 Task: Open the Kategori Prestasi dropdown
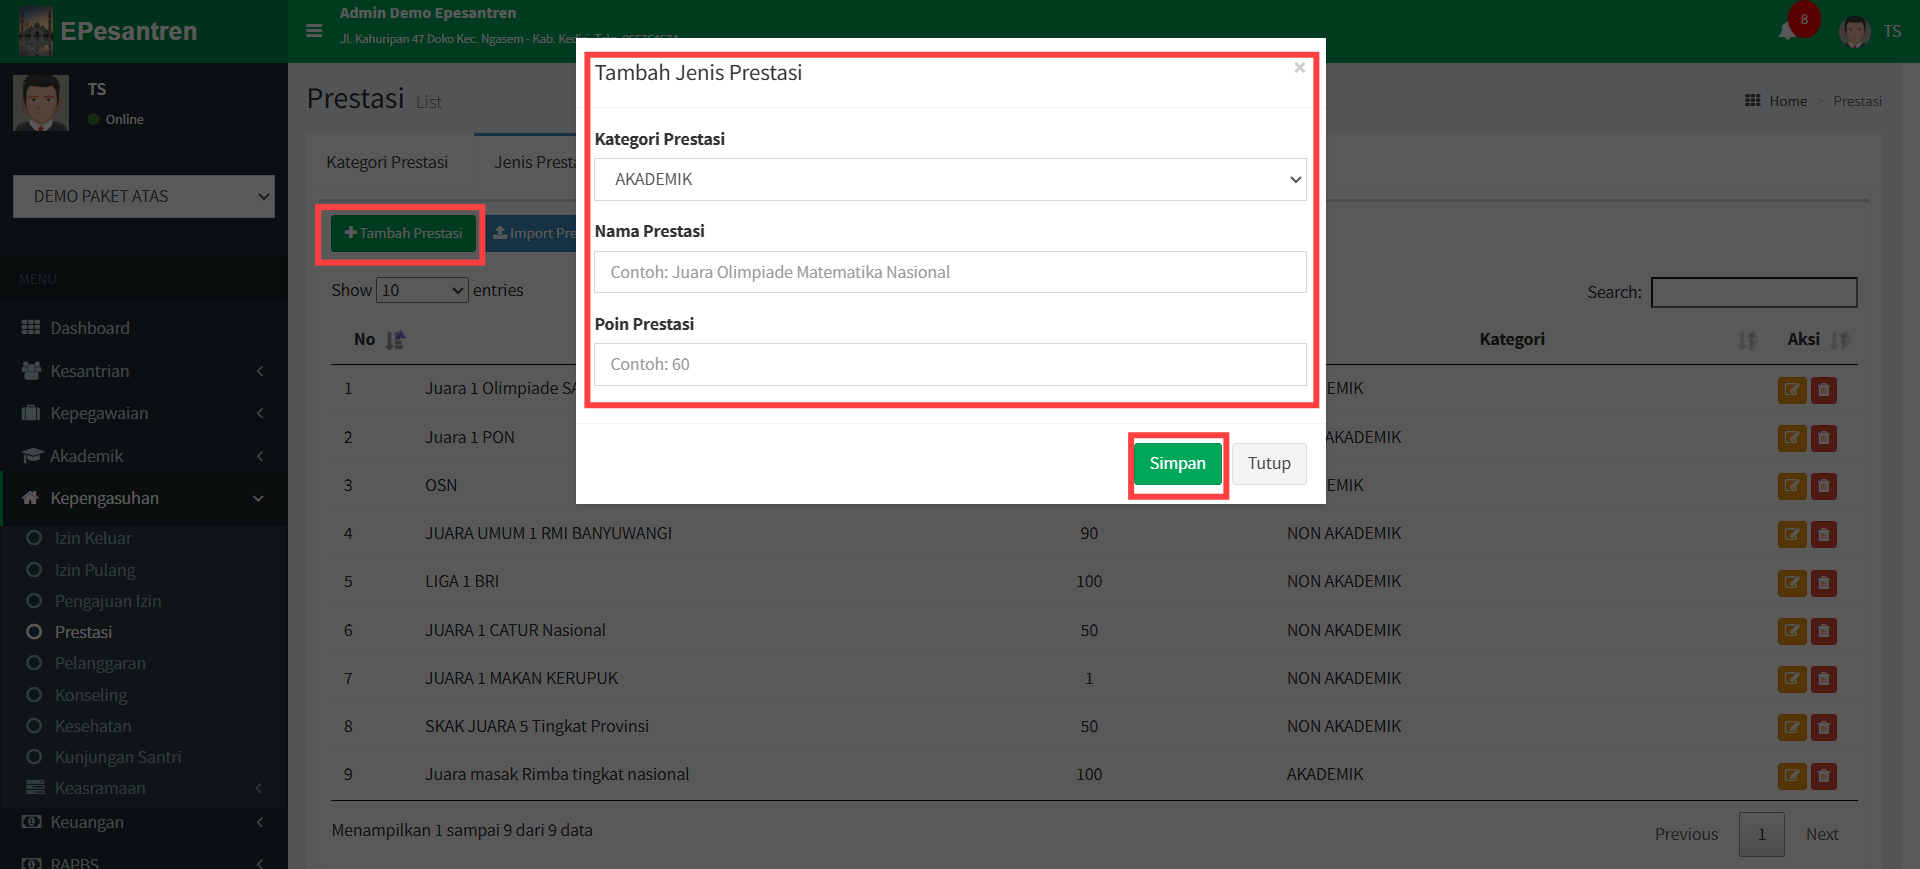pos(949,180)
